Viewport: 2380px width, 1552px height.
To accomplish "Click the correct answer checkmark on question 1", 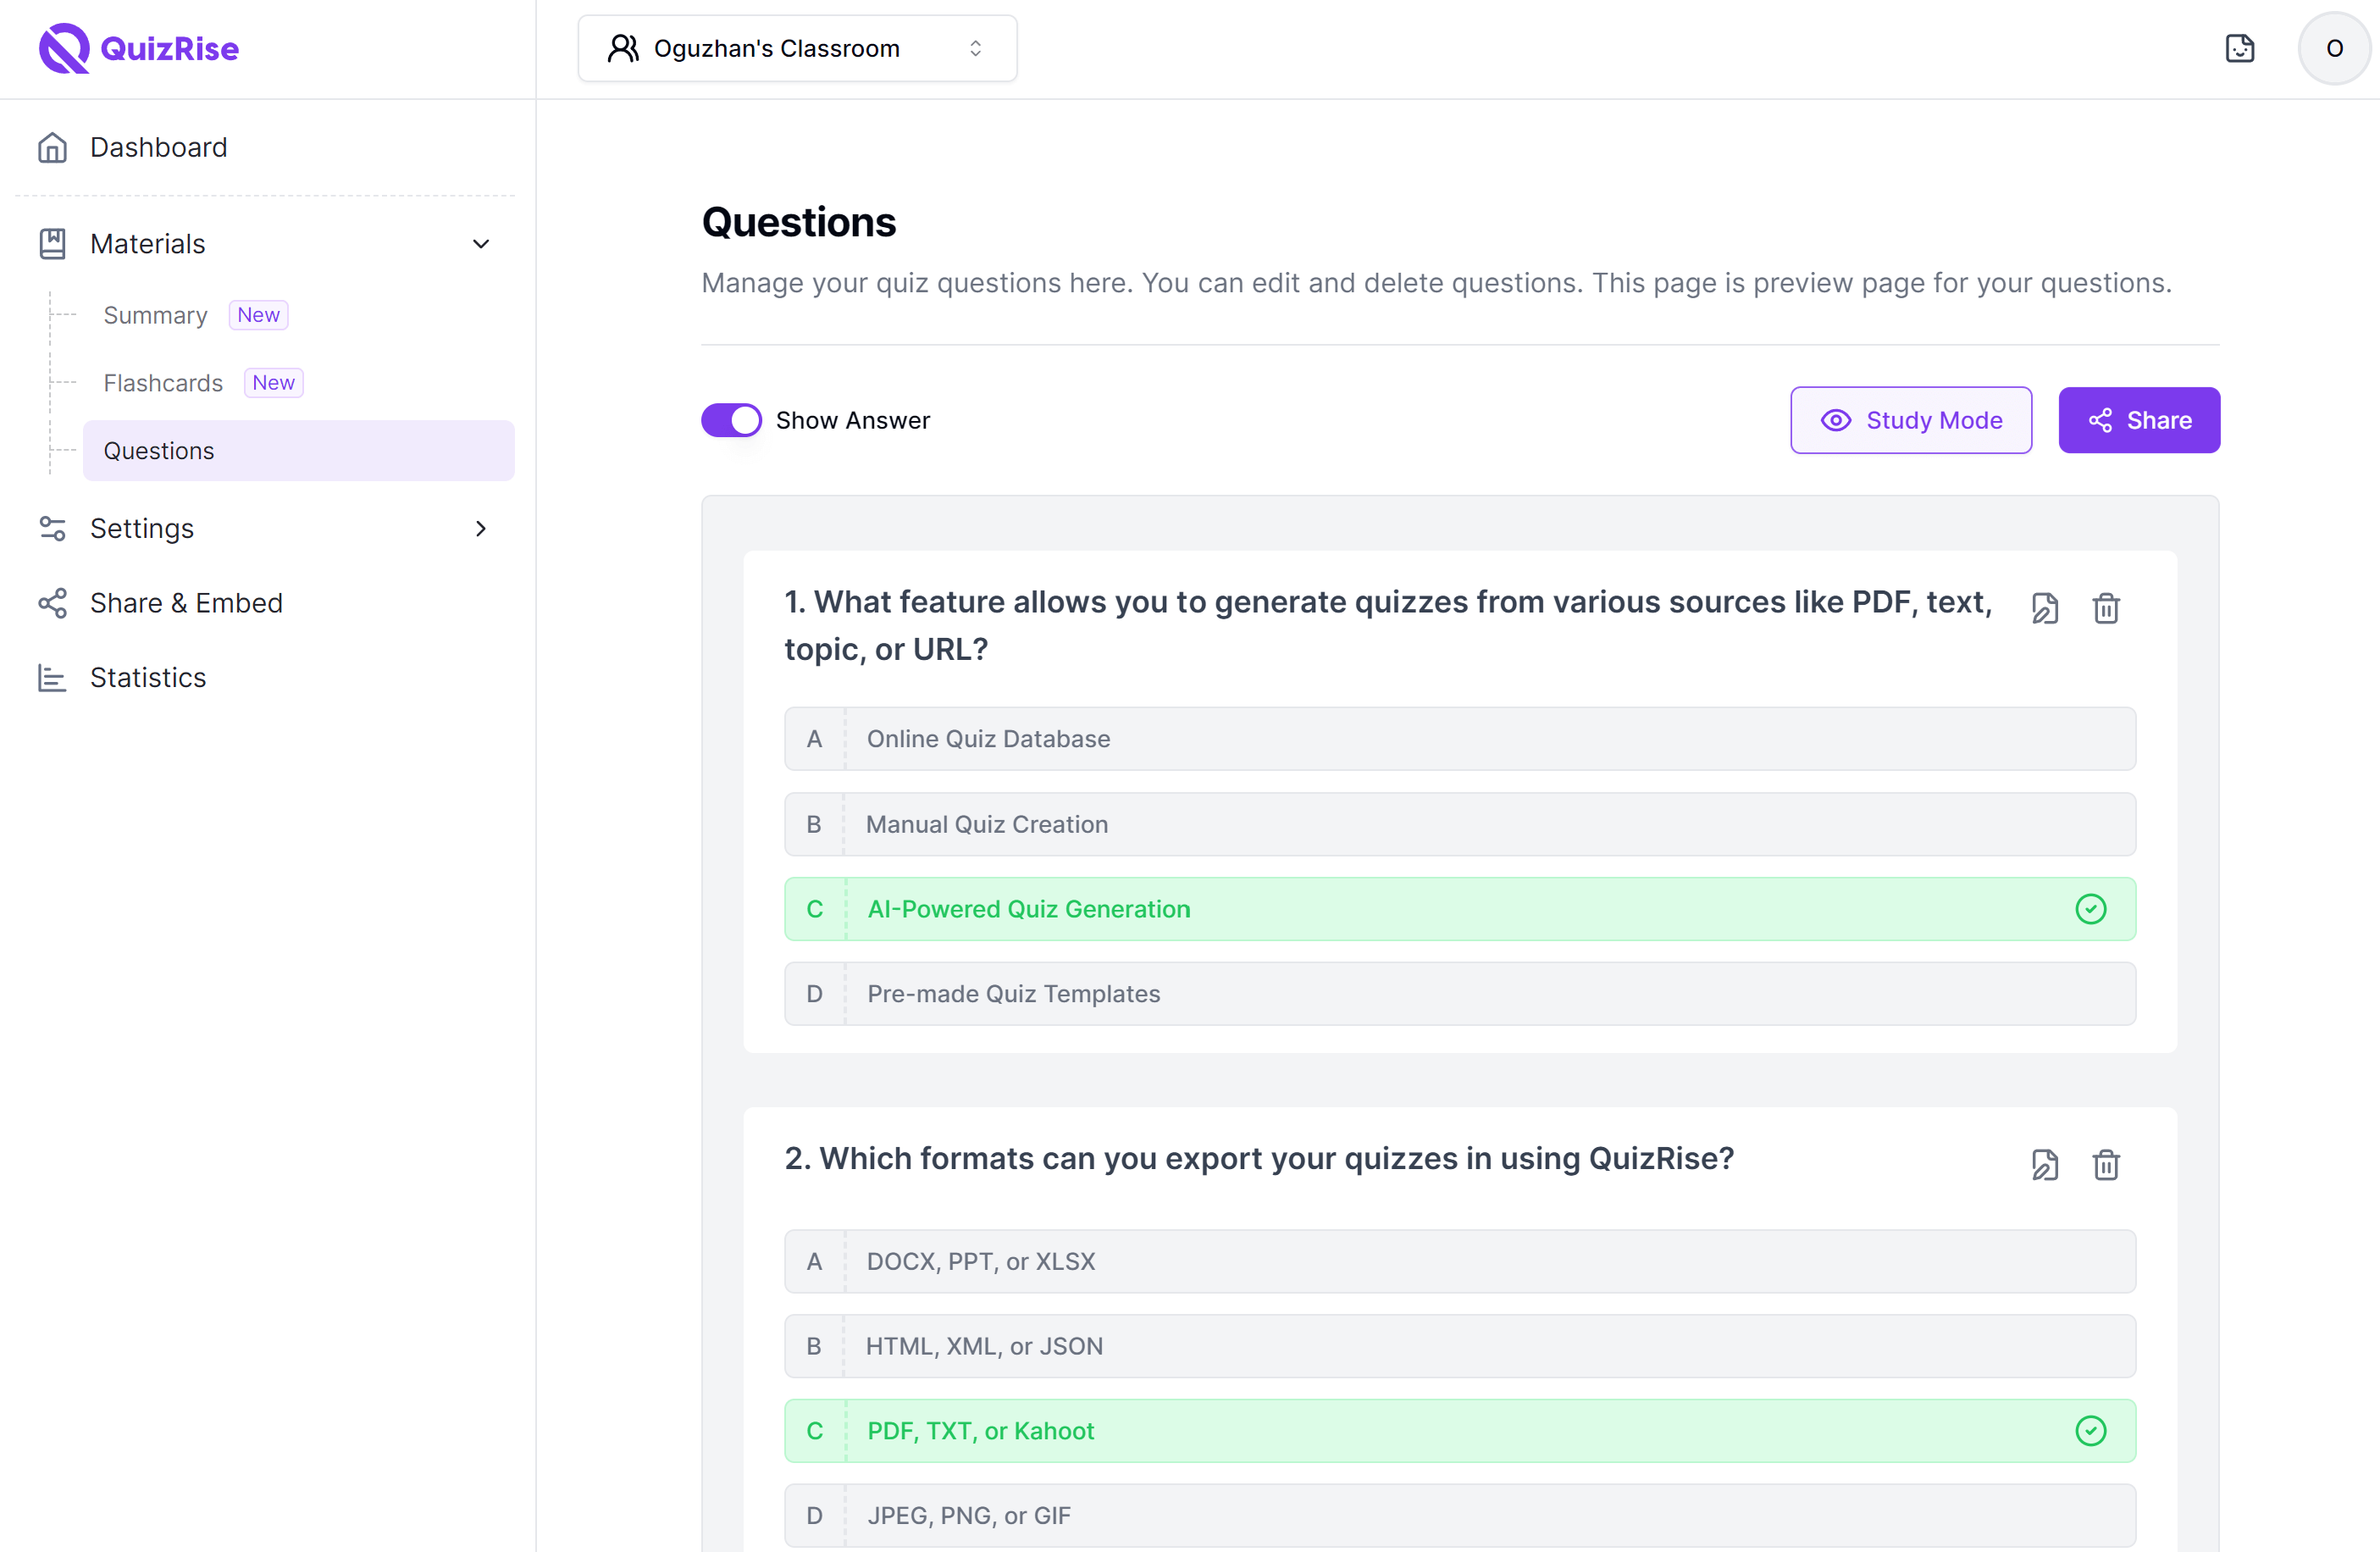I will coord(2091,909).
